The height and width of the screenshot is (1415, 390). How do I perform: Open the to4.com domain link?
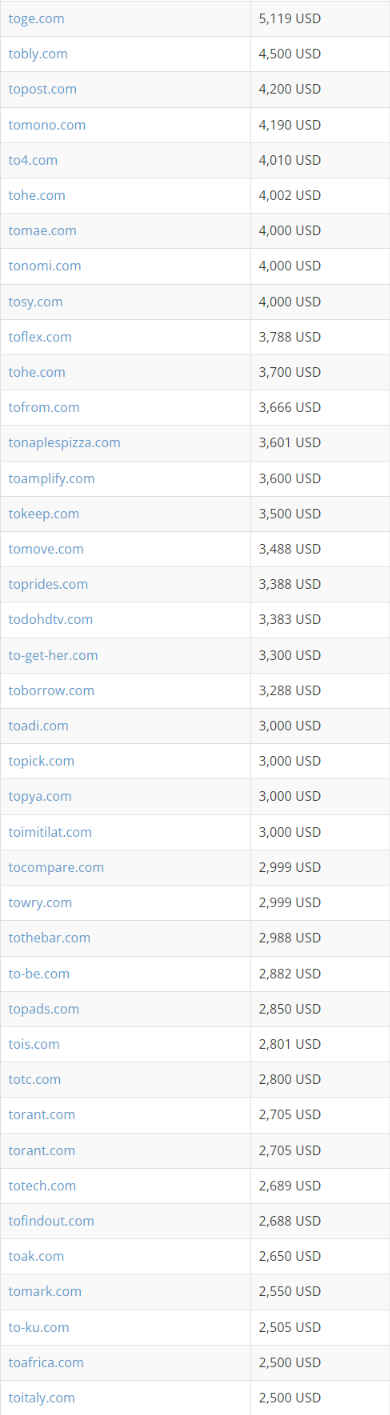coord(33,160)
